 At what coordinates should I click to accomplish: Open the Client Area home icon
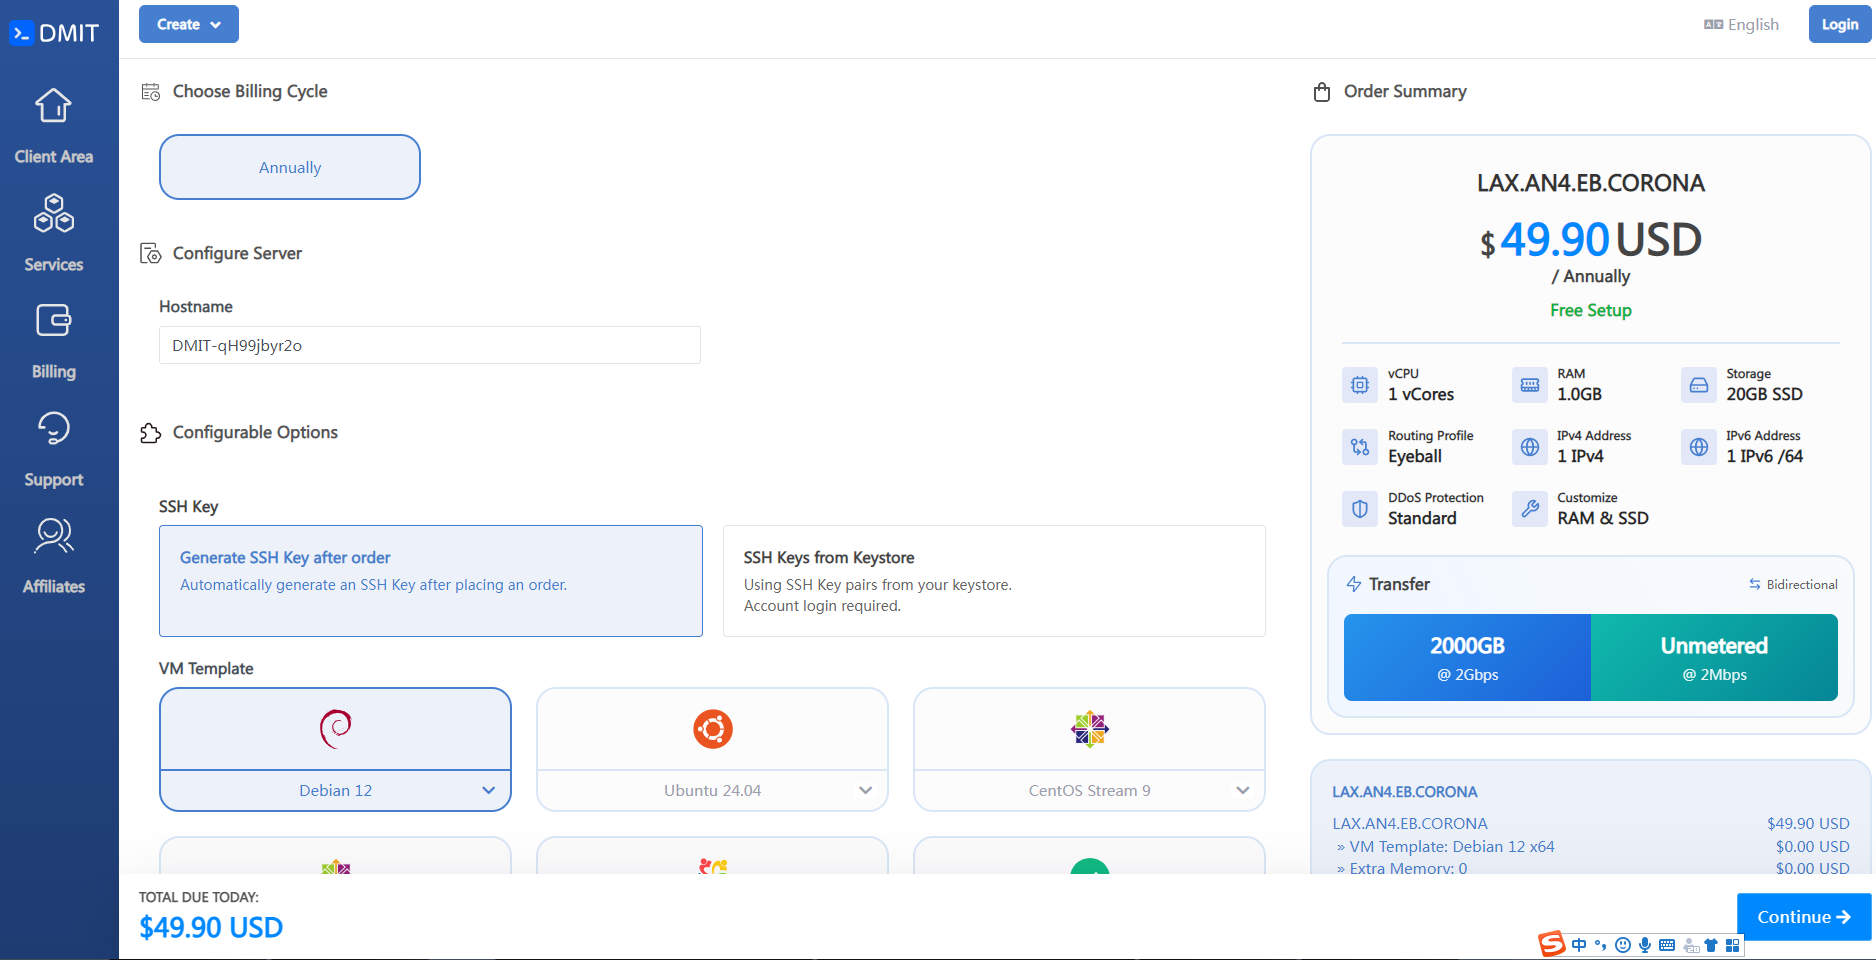tap(53, 106)
